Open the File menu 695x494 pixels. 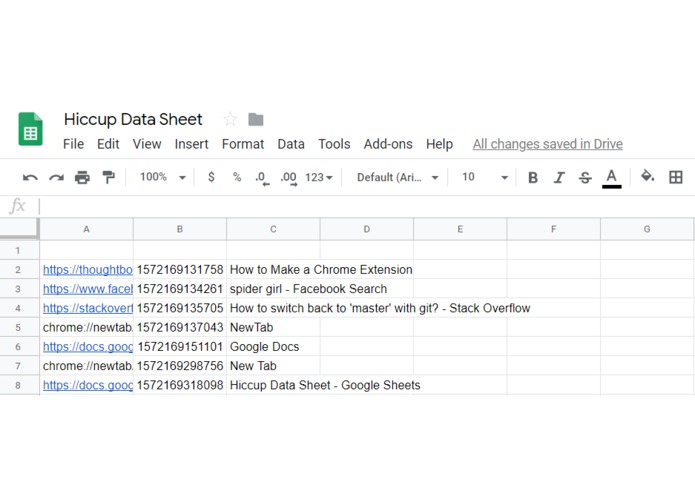point(74,144)
